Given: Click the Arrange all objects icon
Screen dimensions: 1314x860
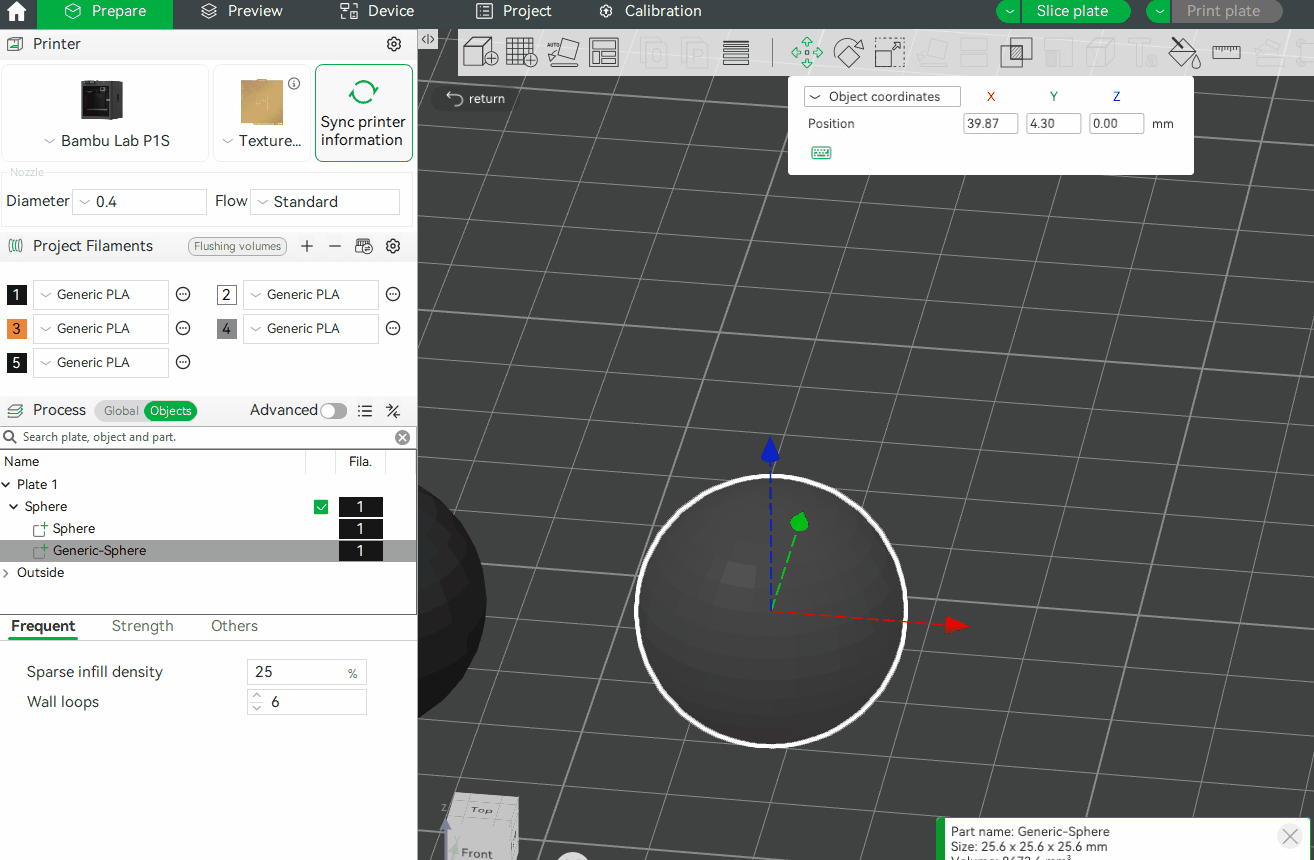Looking at the screenshot, I should click(604, 52).
